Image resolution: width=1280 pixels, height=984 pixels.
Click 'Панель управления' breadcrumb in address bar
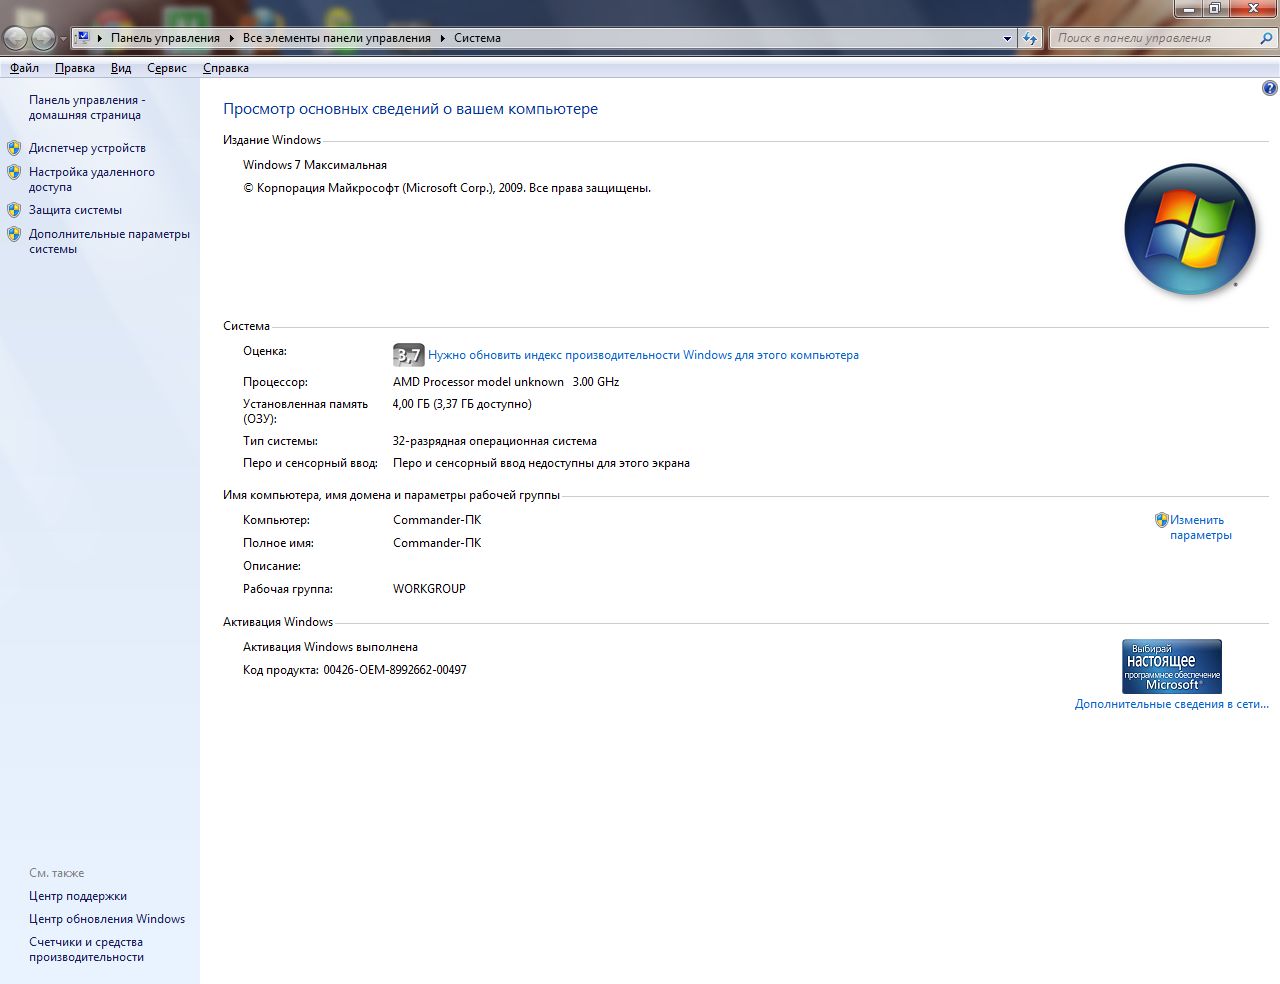[165, 38]
